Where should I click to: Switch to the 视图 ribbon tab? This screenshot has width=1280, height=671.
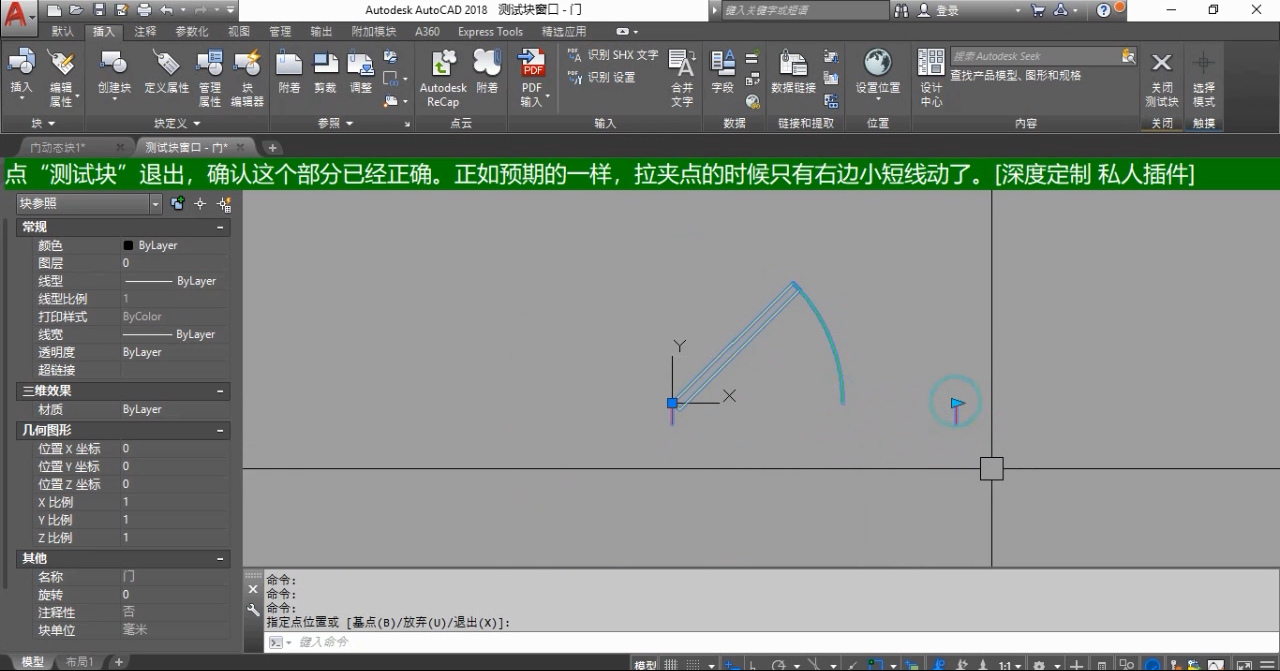tap(238, 31)
